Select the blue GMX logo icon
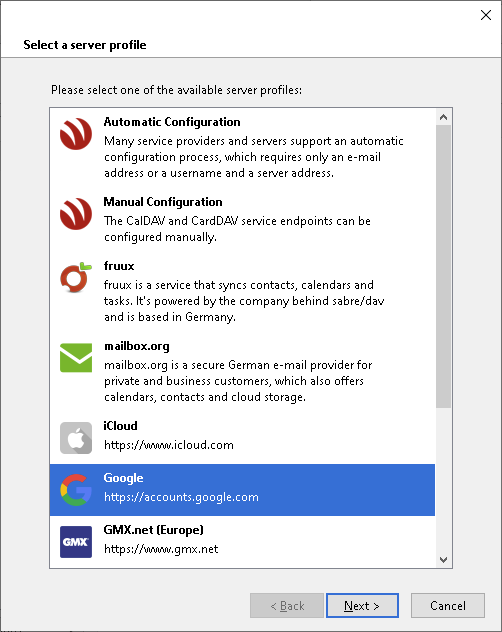 coord(76,542)
